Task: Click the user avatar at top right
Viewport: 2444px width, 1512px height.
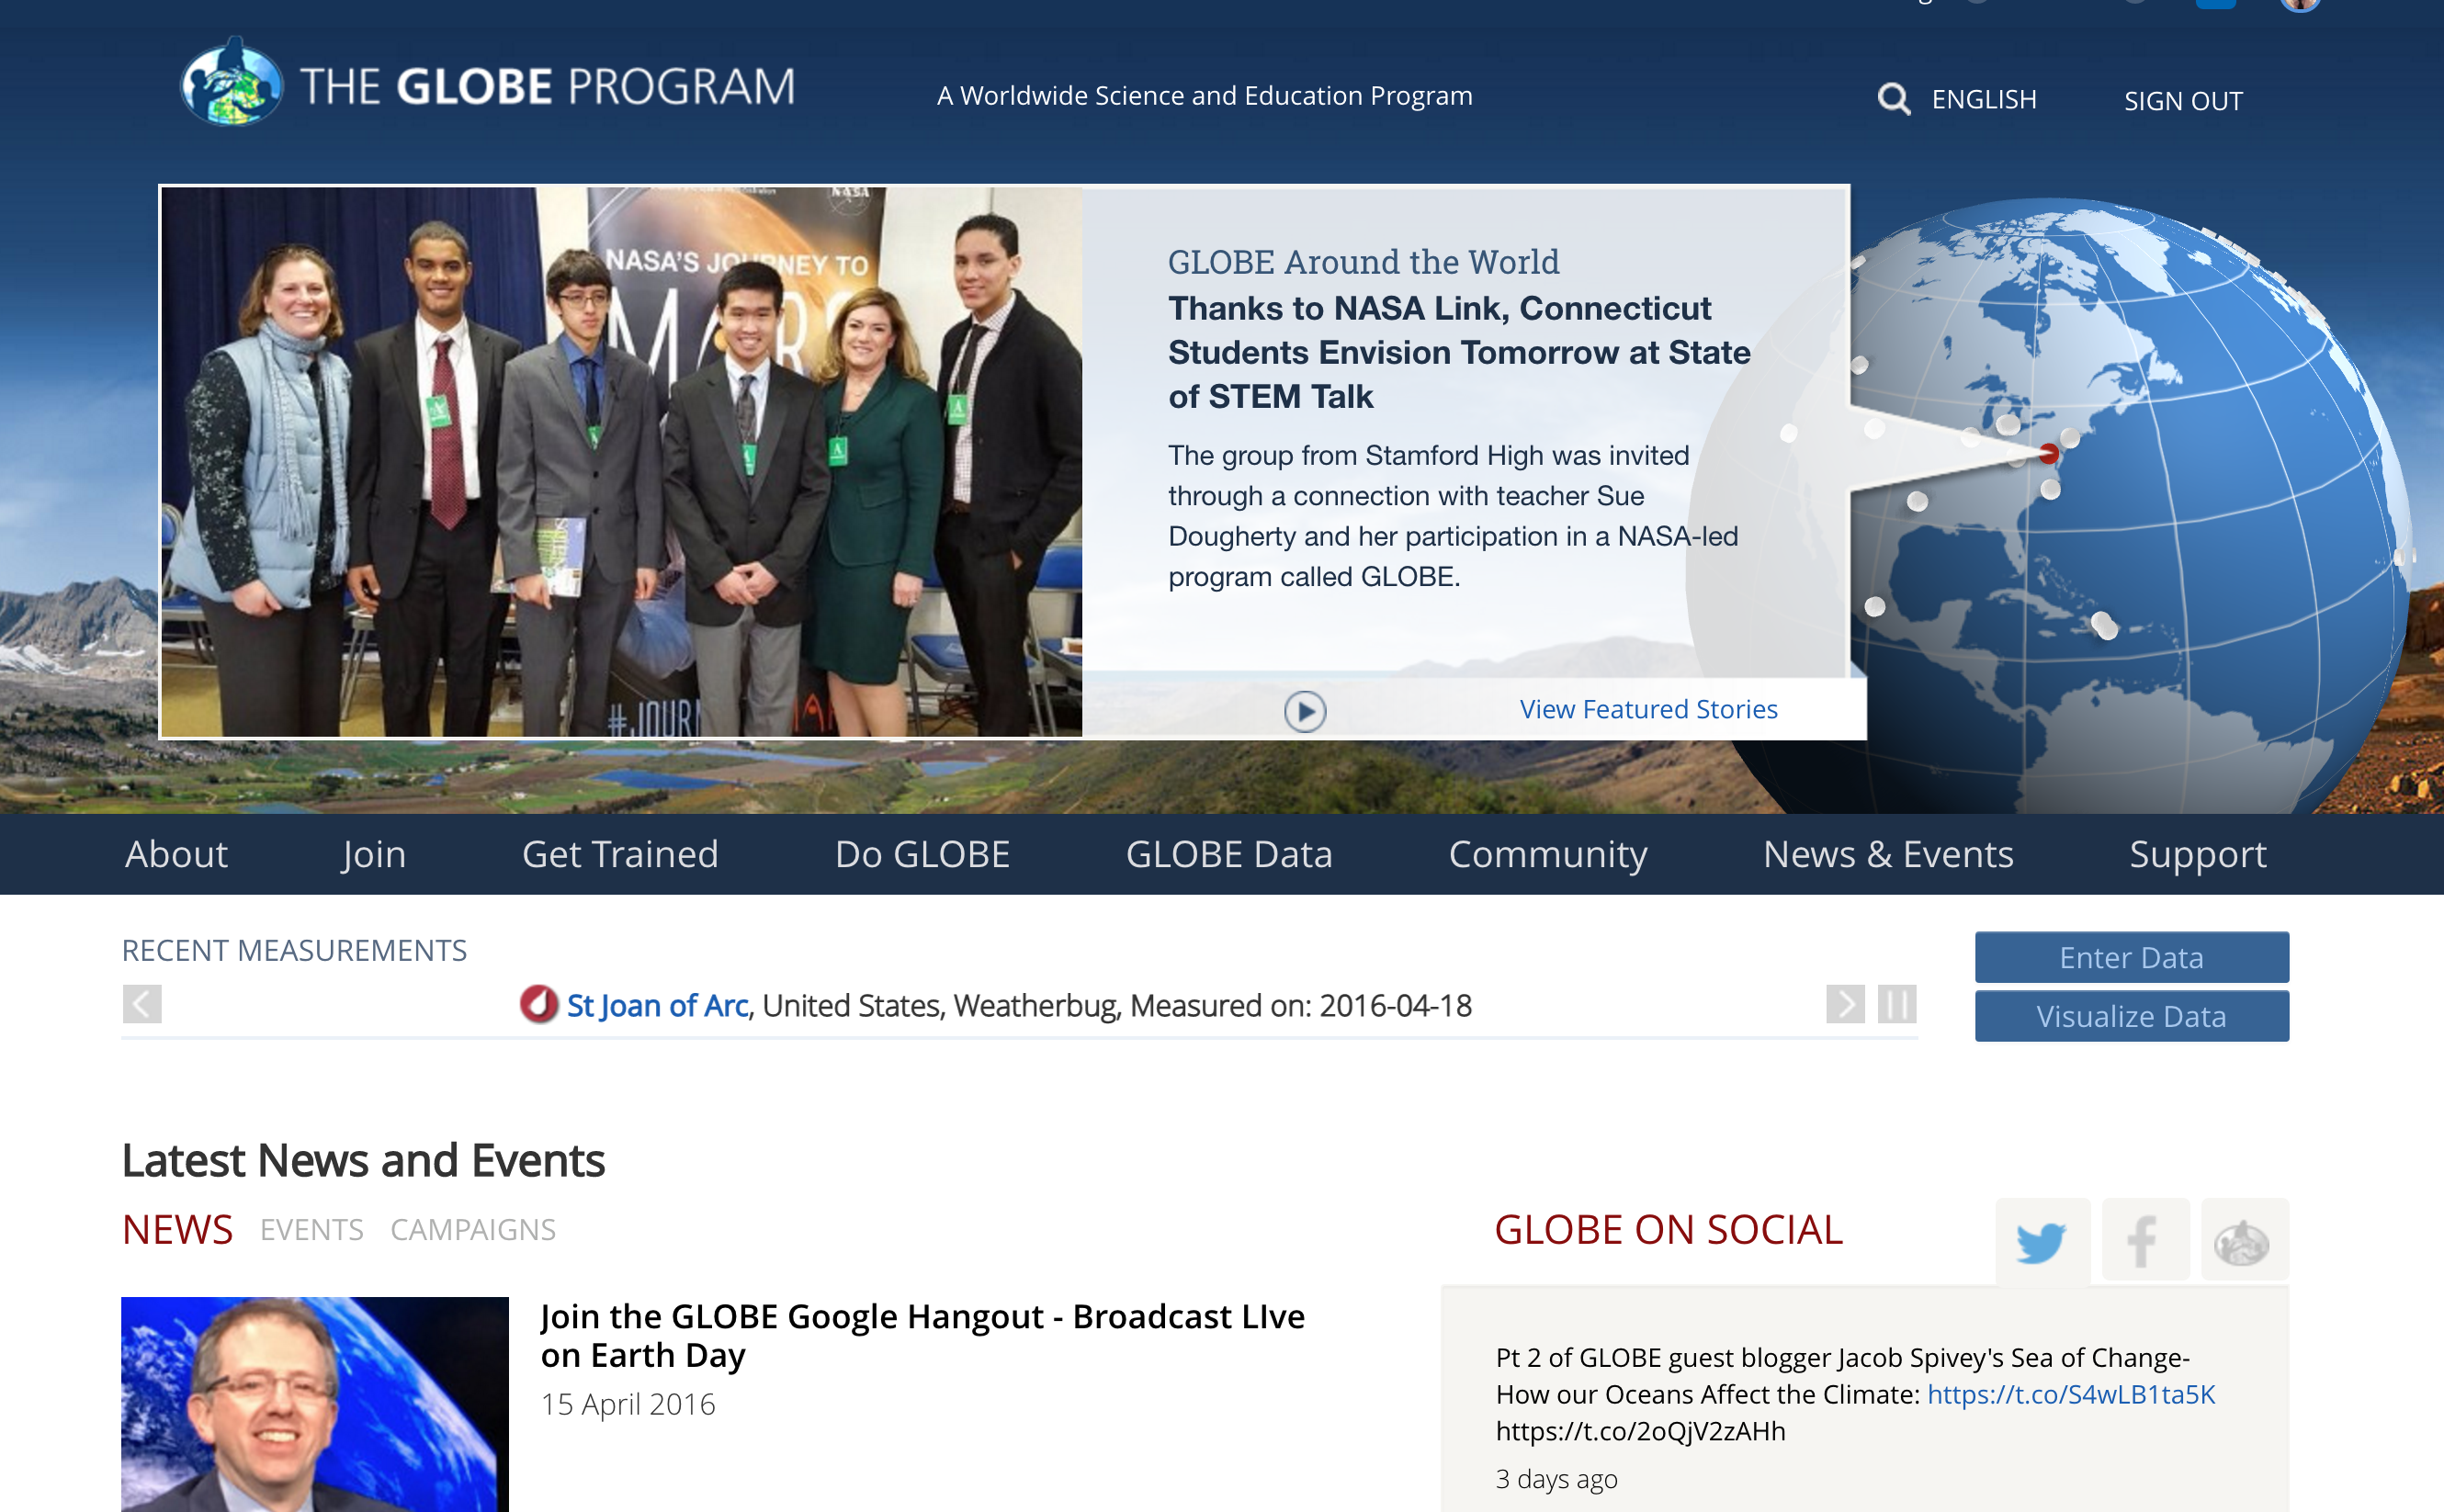Action: pyautogui.click(x=2299, y=4)
